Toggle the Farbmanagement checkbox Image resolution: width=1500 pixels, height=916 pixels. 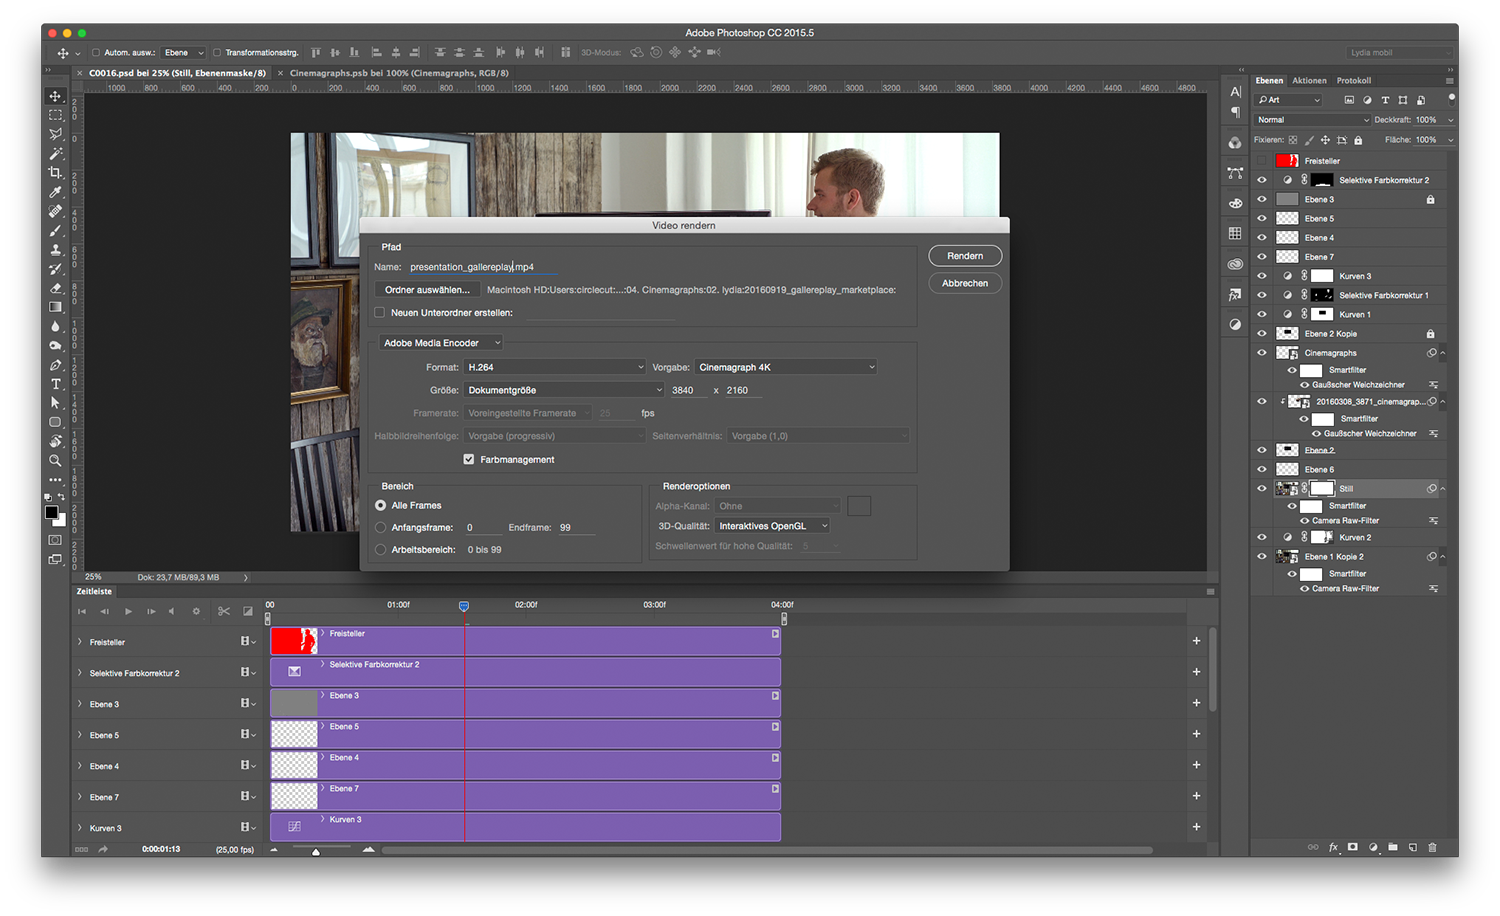(468, 460)
